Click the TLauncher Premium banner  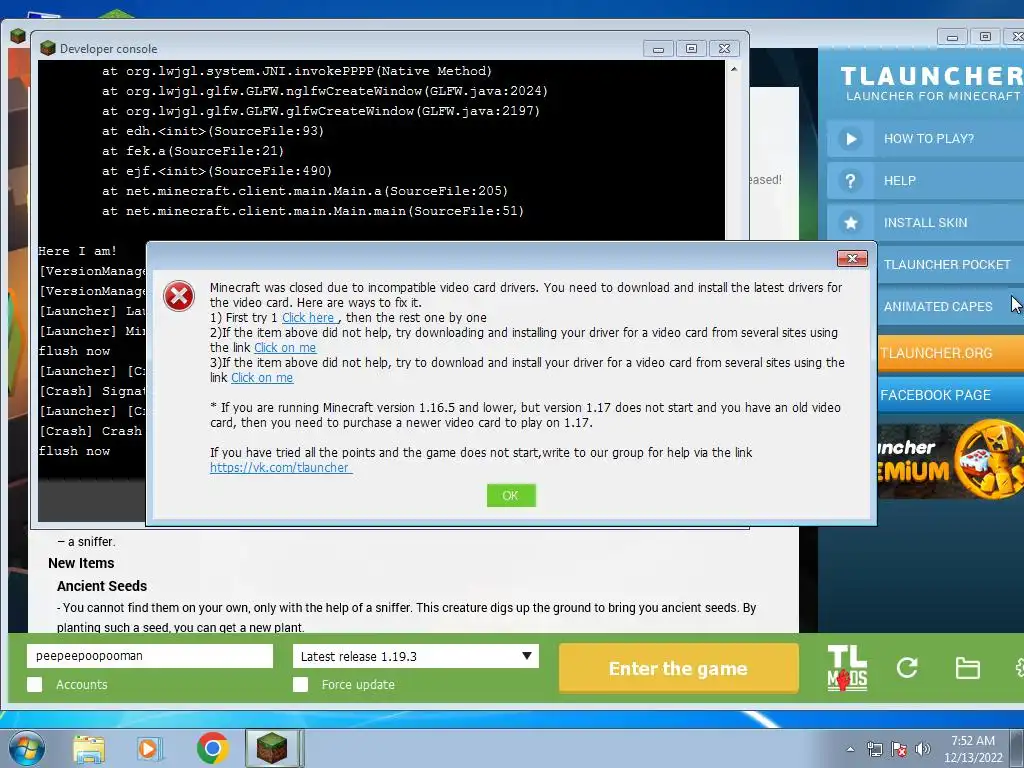pos(950,460)
